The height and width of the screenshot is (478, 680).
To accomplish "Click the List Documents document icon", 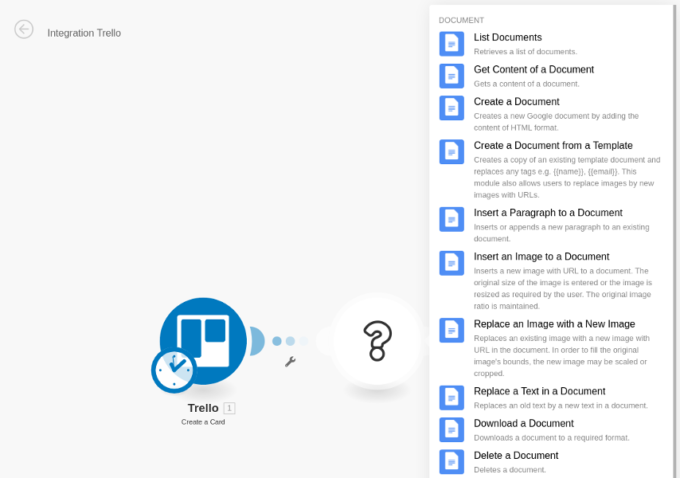I will coord(452,43).
